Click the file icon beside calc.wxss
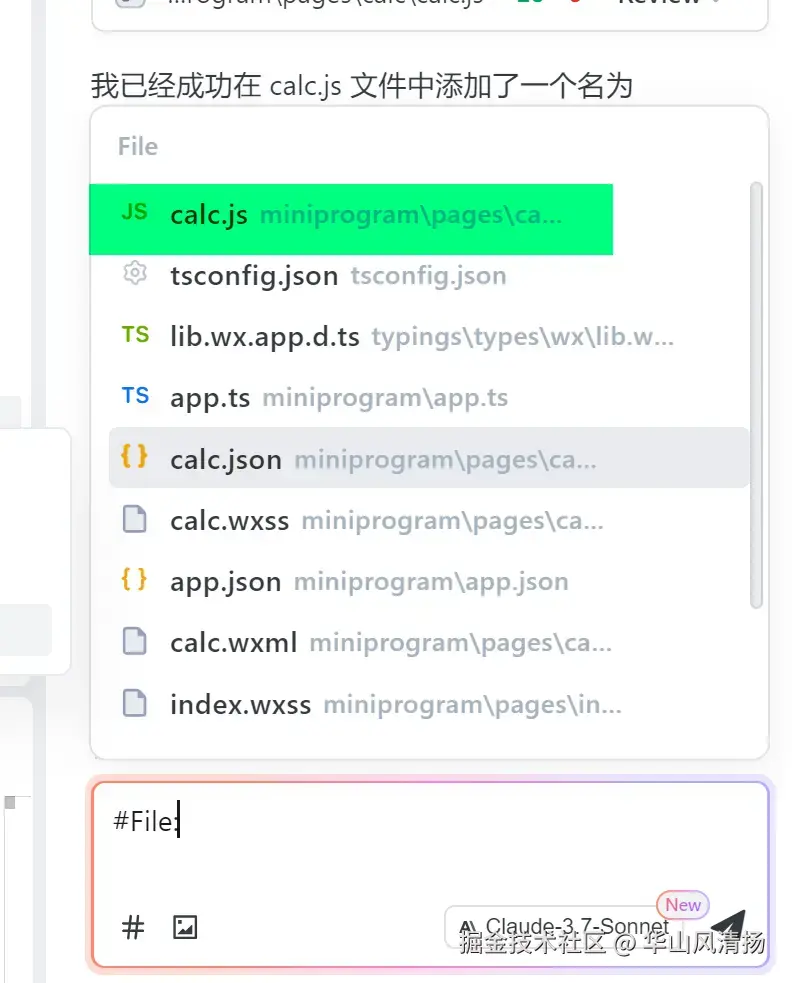 click(x=134, y=520)
